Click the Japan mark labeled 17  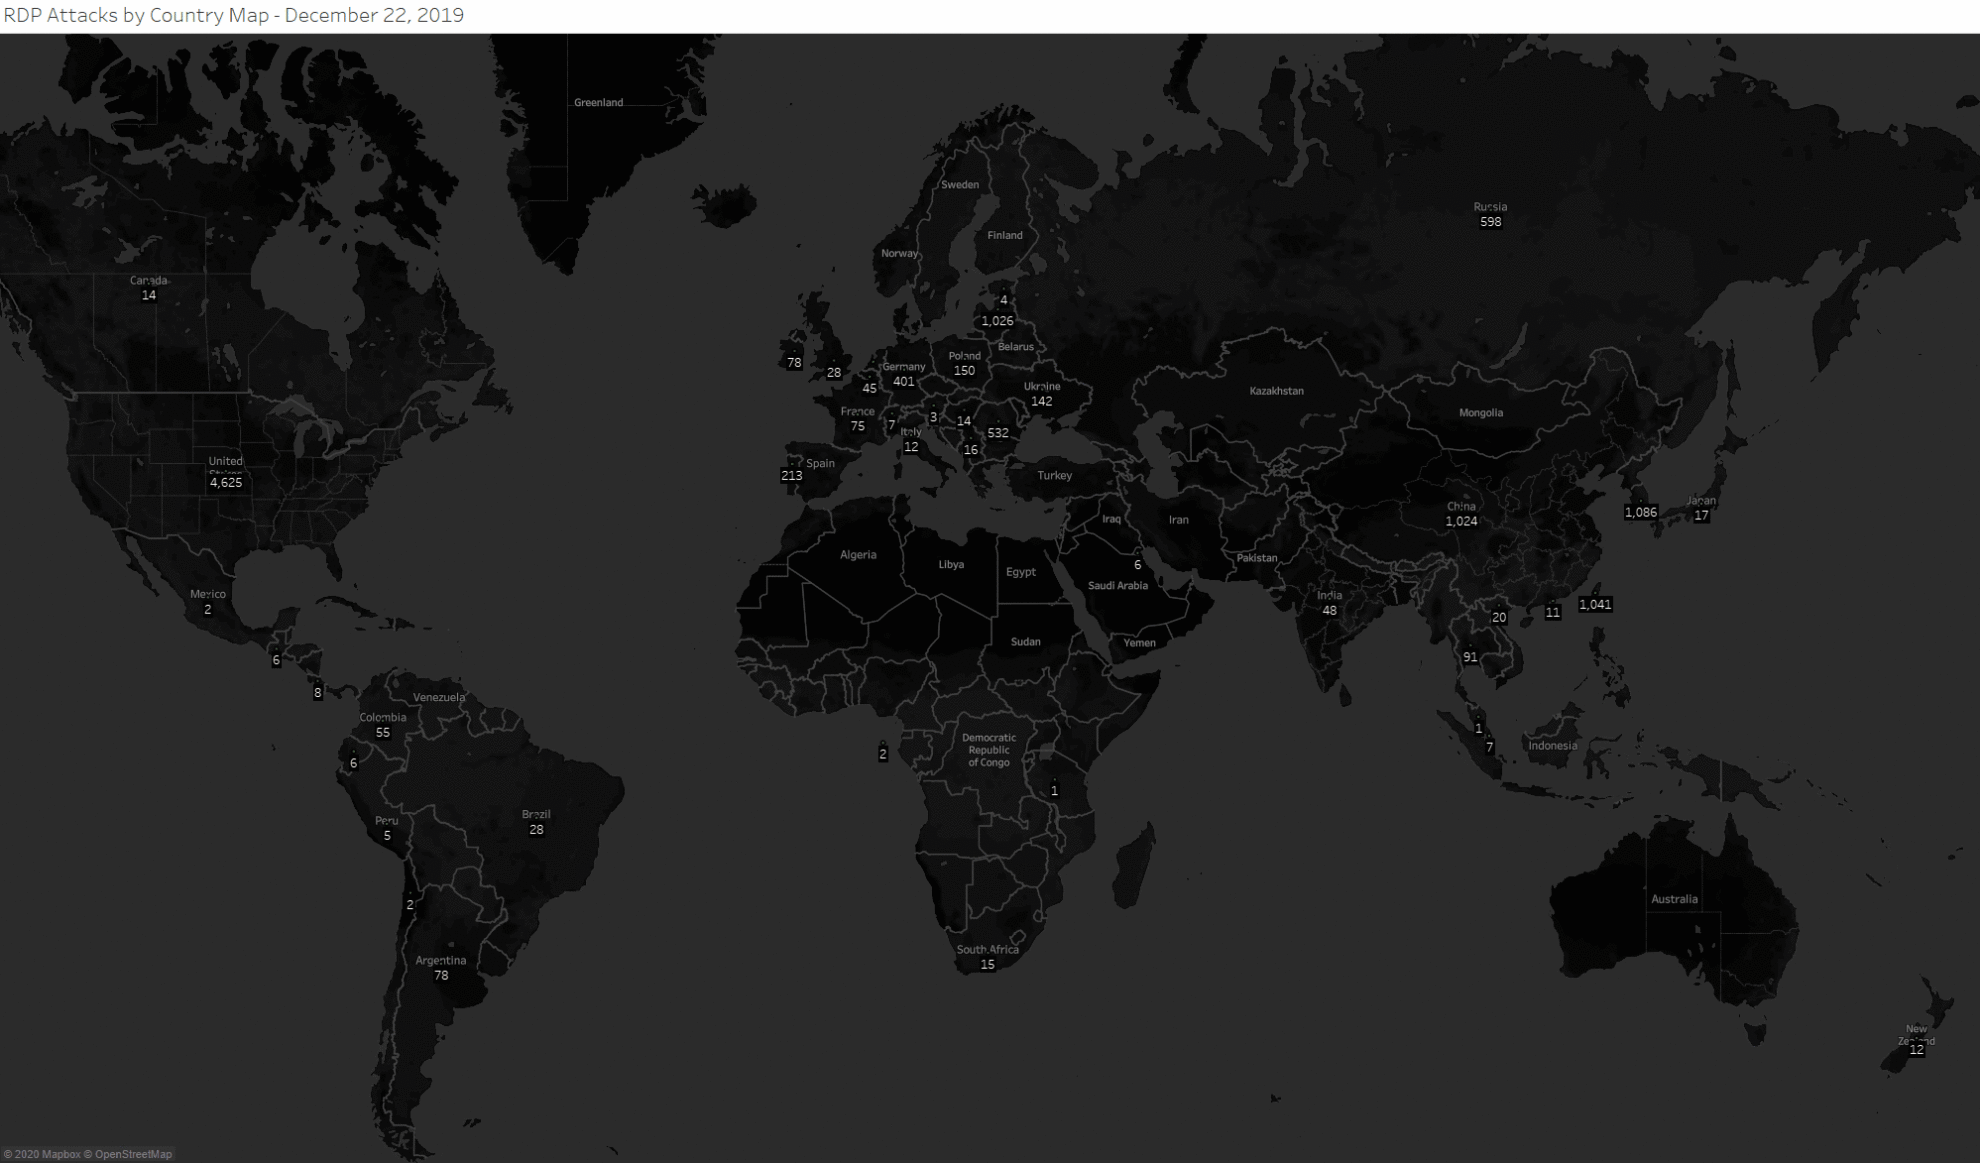click(x=1701, y=515)
